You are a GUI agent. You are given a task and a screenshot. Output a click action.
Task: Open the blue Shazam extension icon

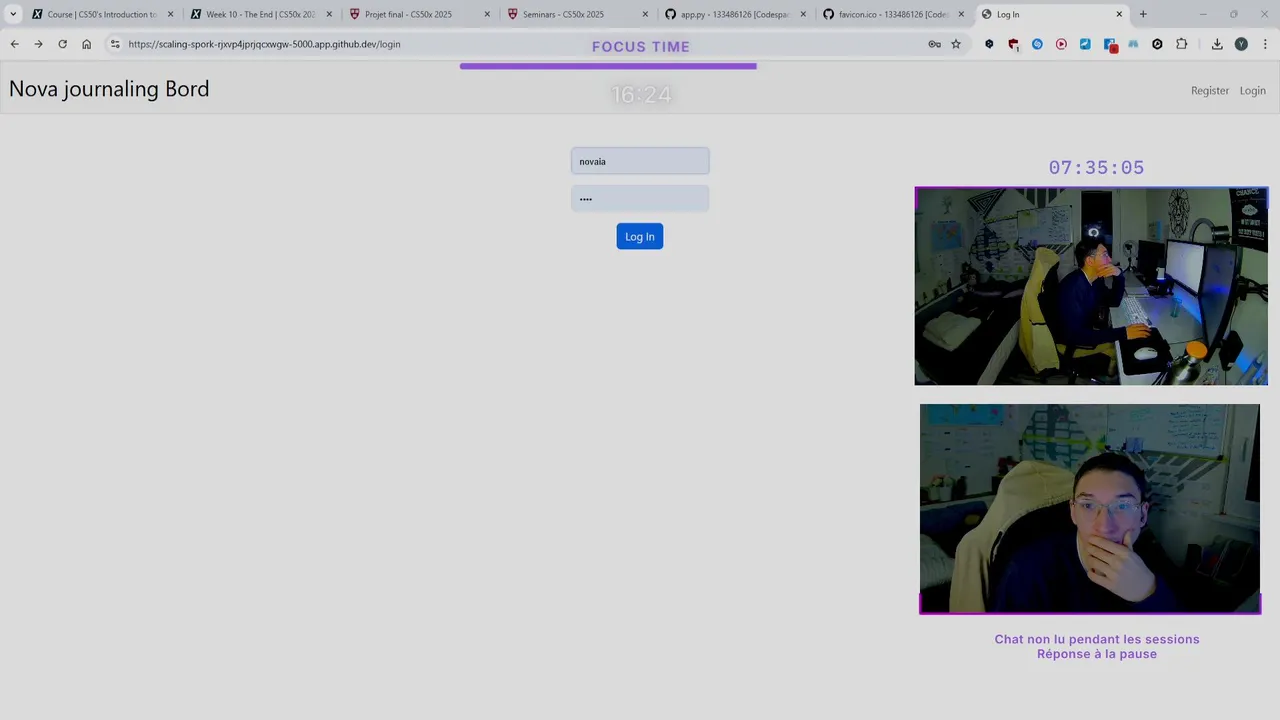pyautogui.click(x=1037, y=44)
